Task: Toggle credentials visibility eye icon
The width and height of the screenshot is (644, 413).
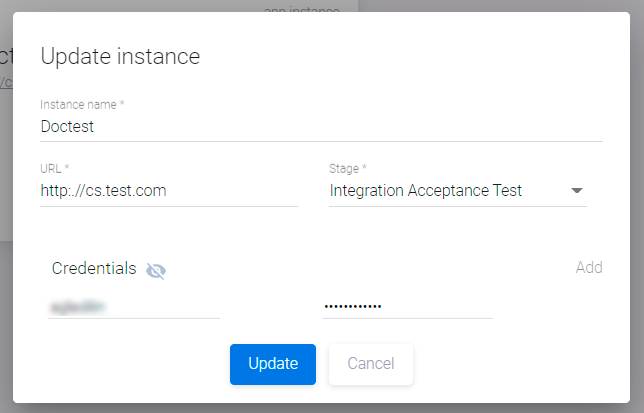Action: click(x=155, y=270)
